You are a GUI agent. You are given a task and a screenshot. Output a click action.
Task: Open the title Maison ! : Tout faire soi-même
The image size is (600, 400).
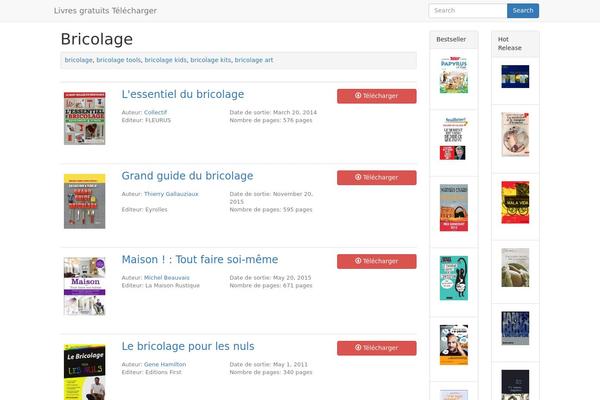(x=200, y=260)
